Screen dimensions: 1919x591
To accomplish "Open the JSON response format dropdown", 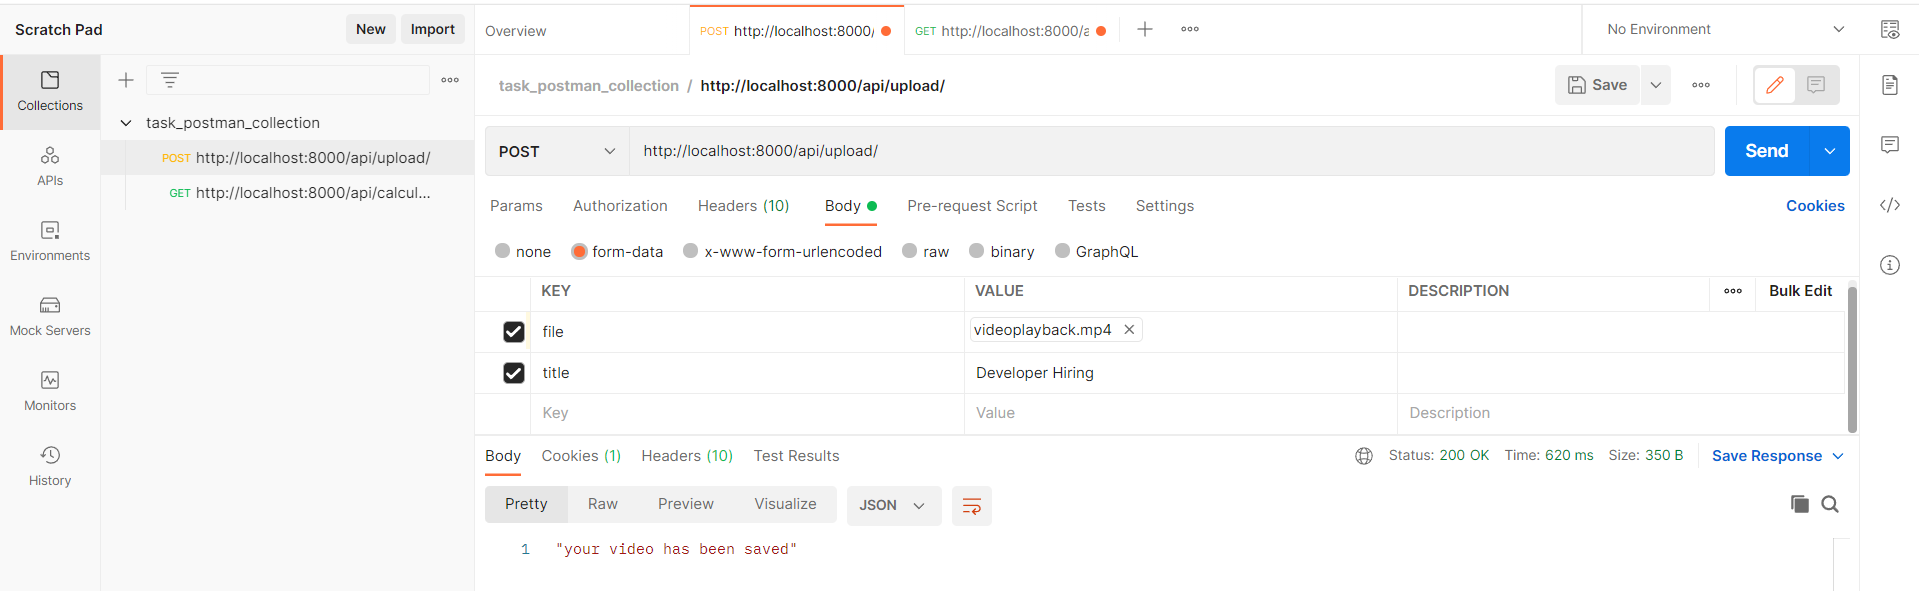I will [x=893, y=506].
